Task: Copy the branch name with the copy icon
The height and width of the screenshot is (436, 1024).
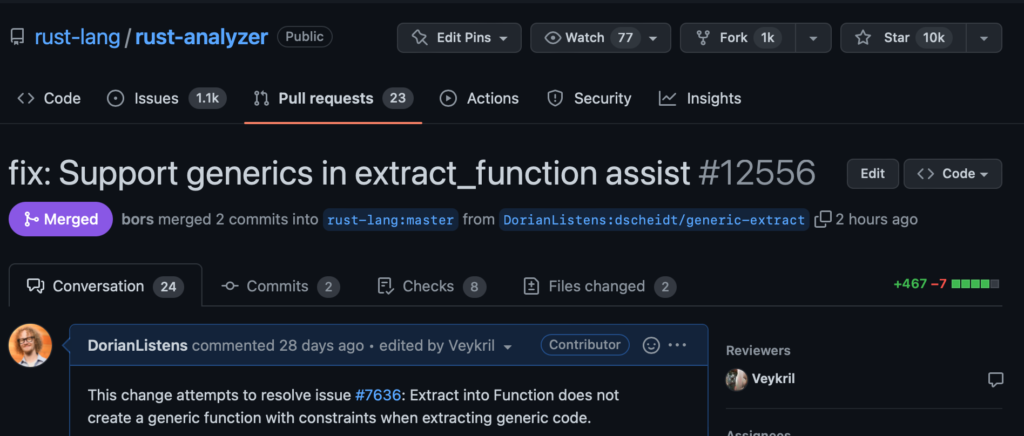Action: pos(823,219)
